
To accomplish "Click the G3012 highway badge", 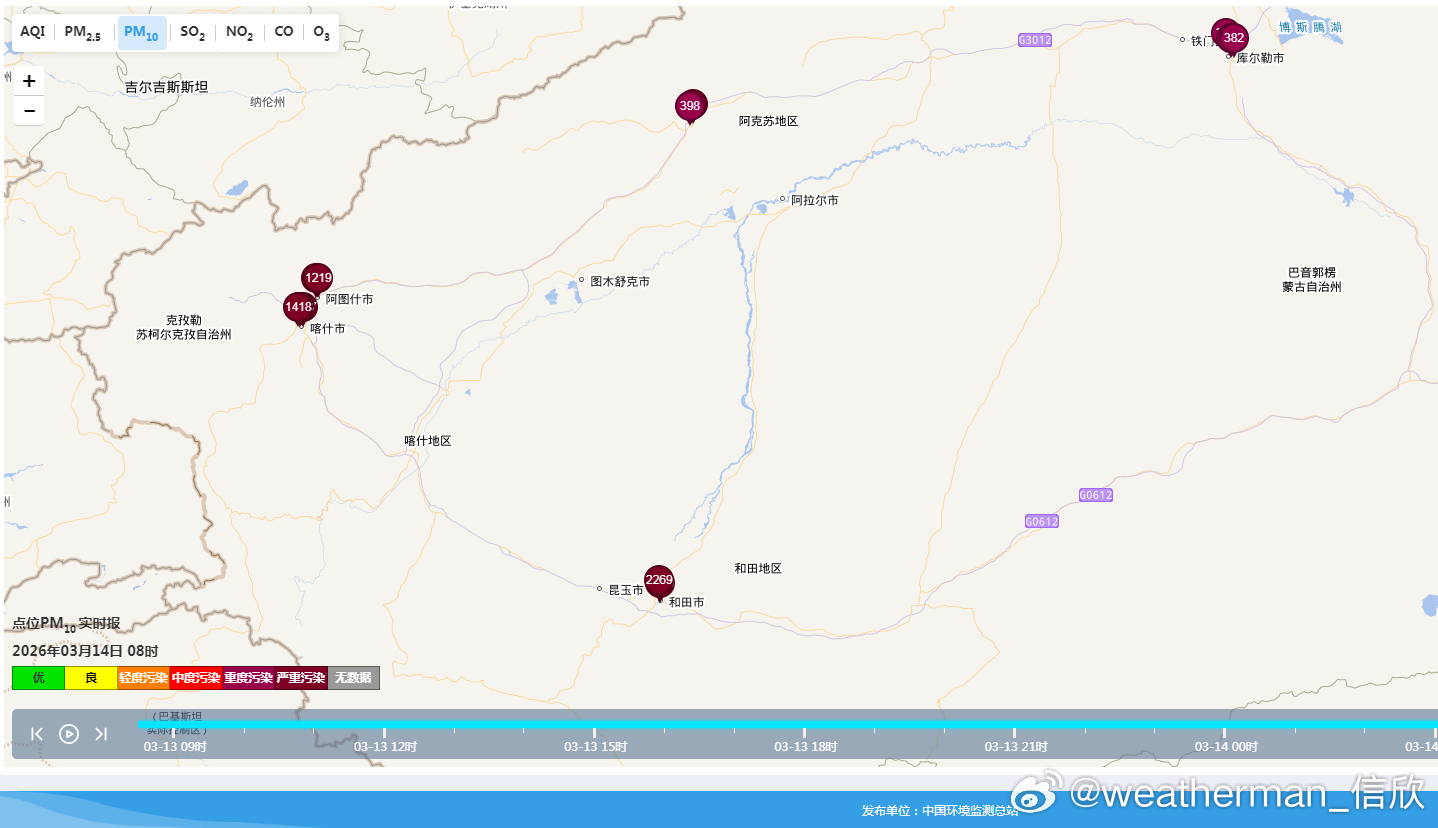I will click(x=1035, y=40).
